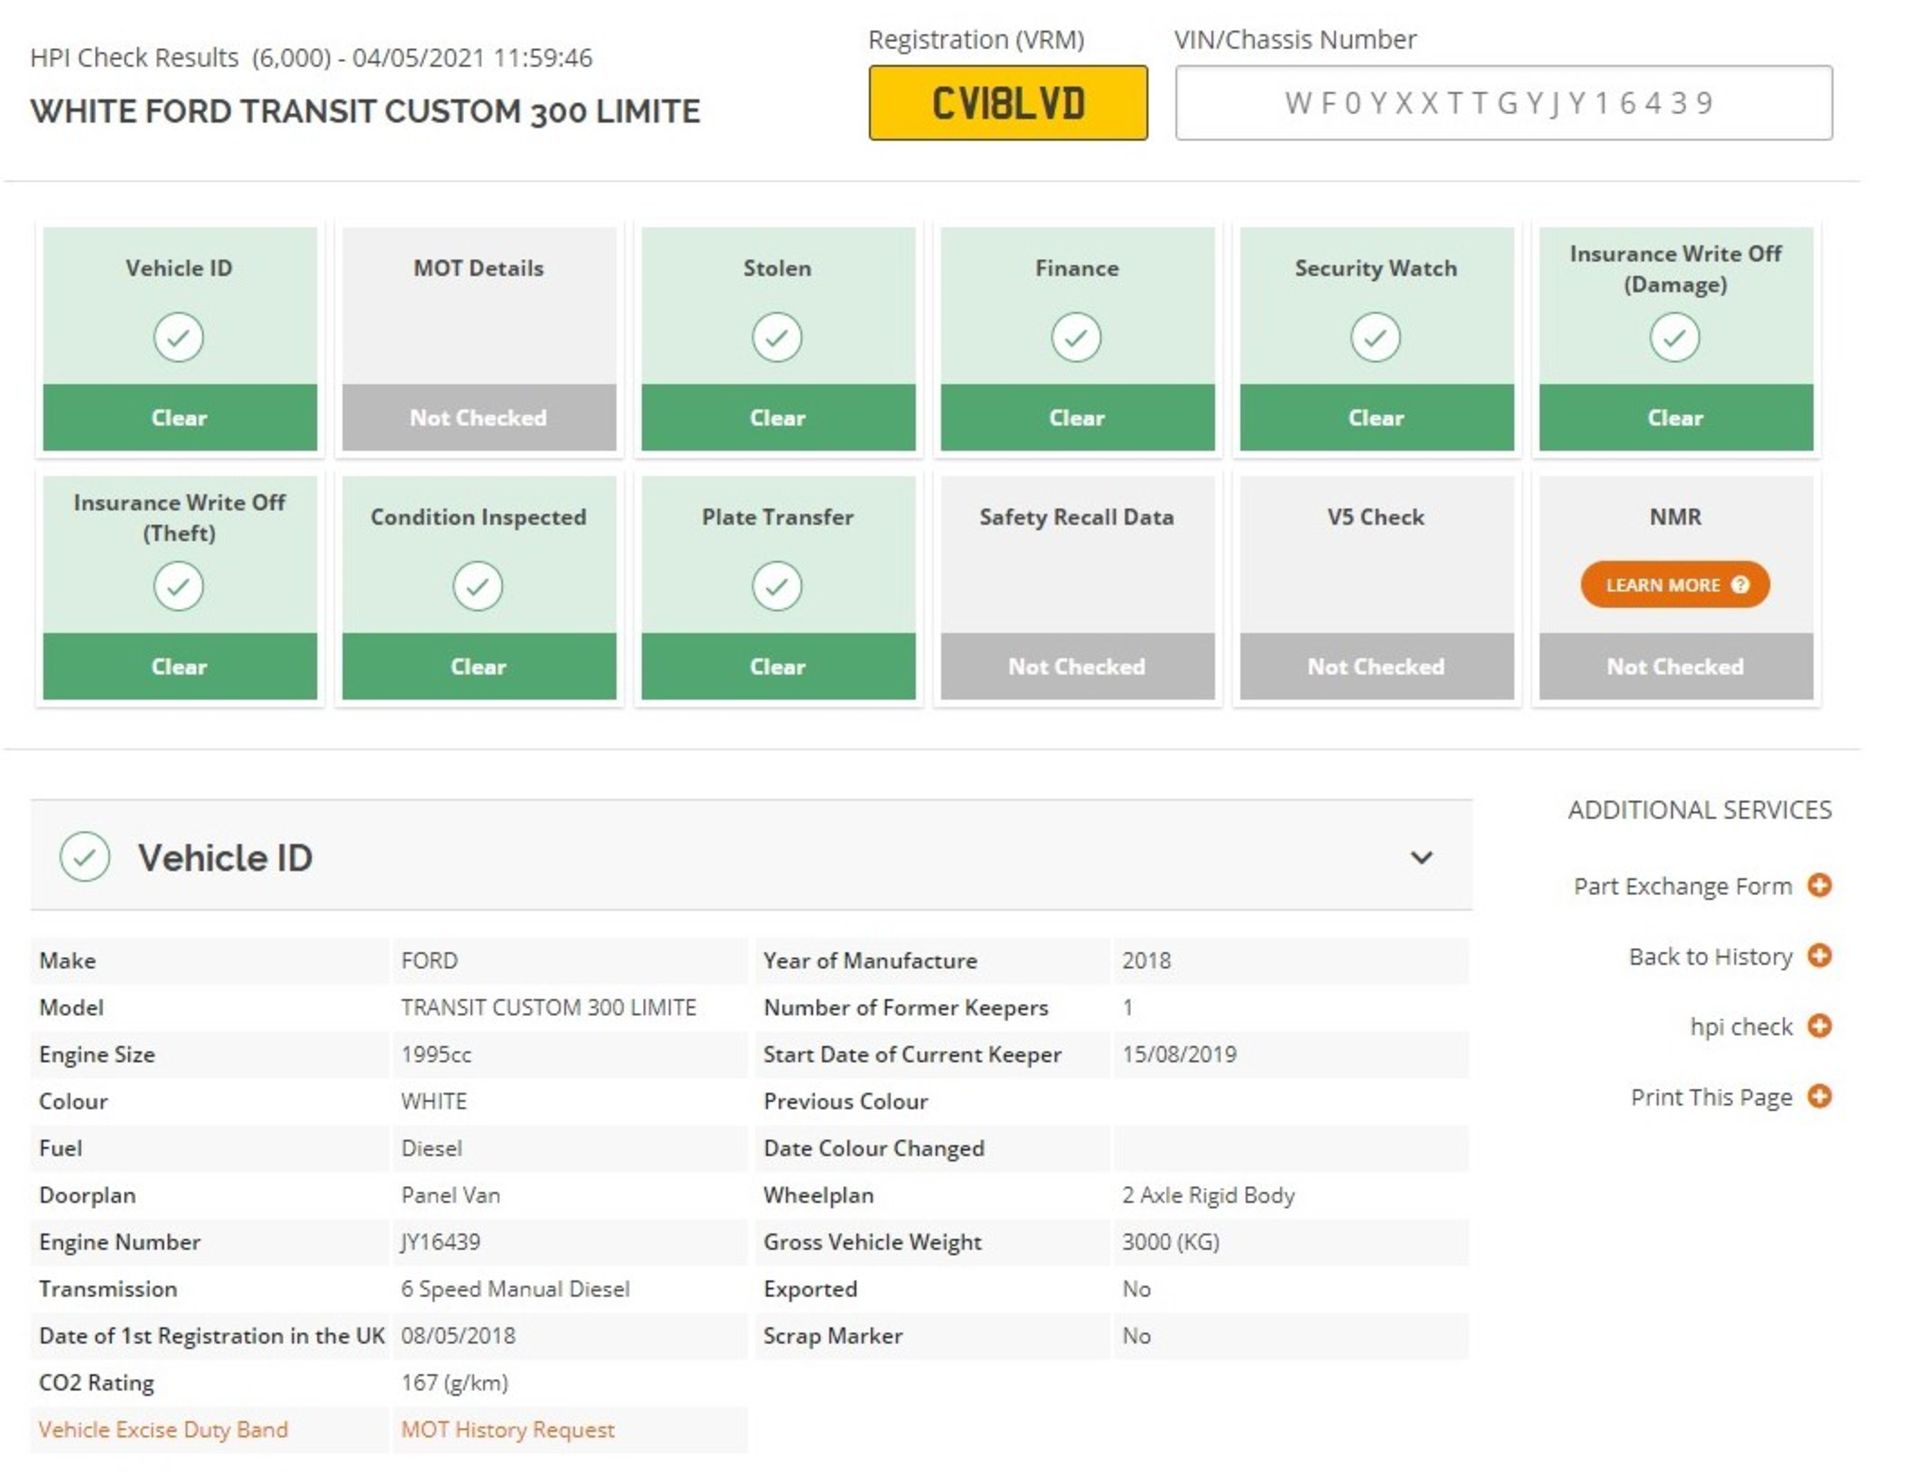The height and width of the screenshot is (1477, 1920).
Task: Select TRANSIT CUSTOM 300 LIMITE model value
Action: pyautogui.click(x=548, y=1007)
